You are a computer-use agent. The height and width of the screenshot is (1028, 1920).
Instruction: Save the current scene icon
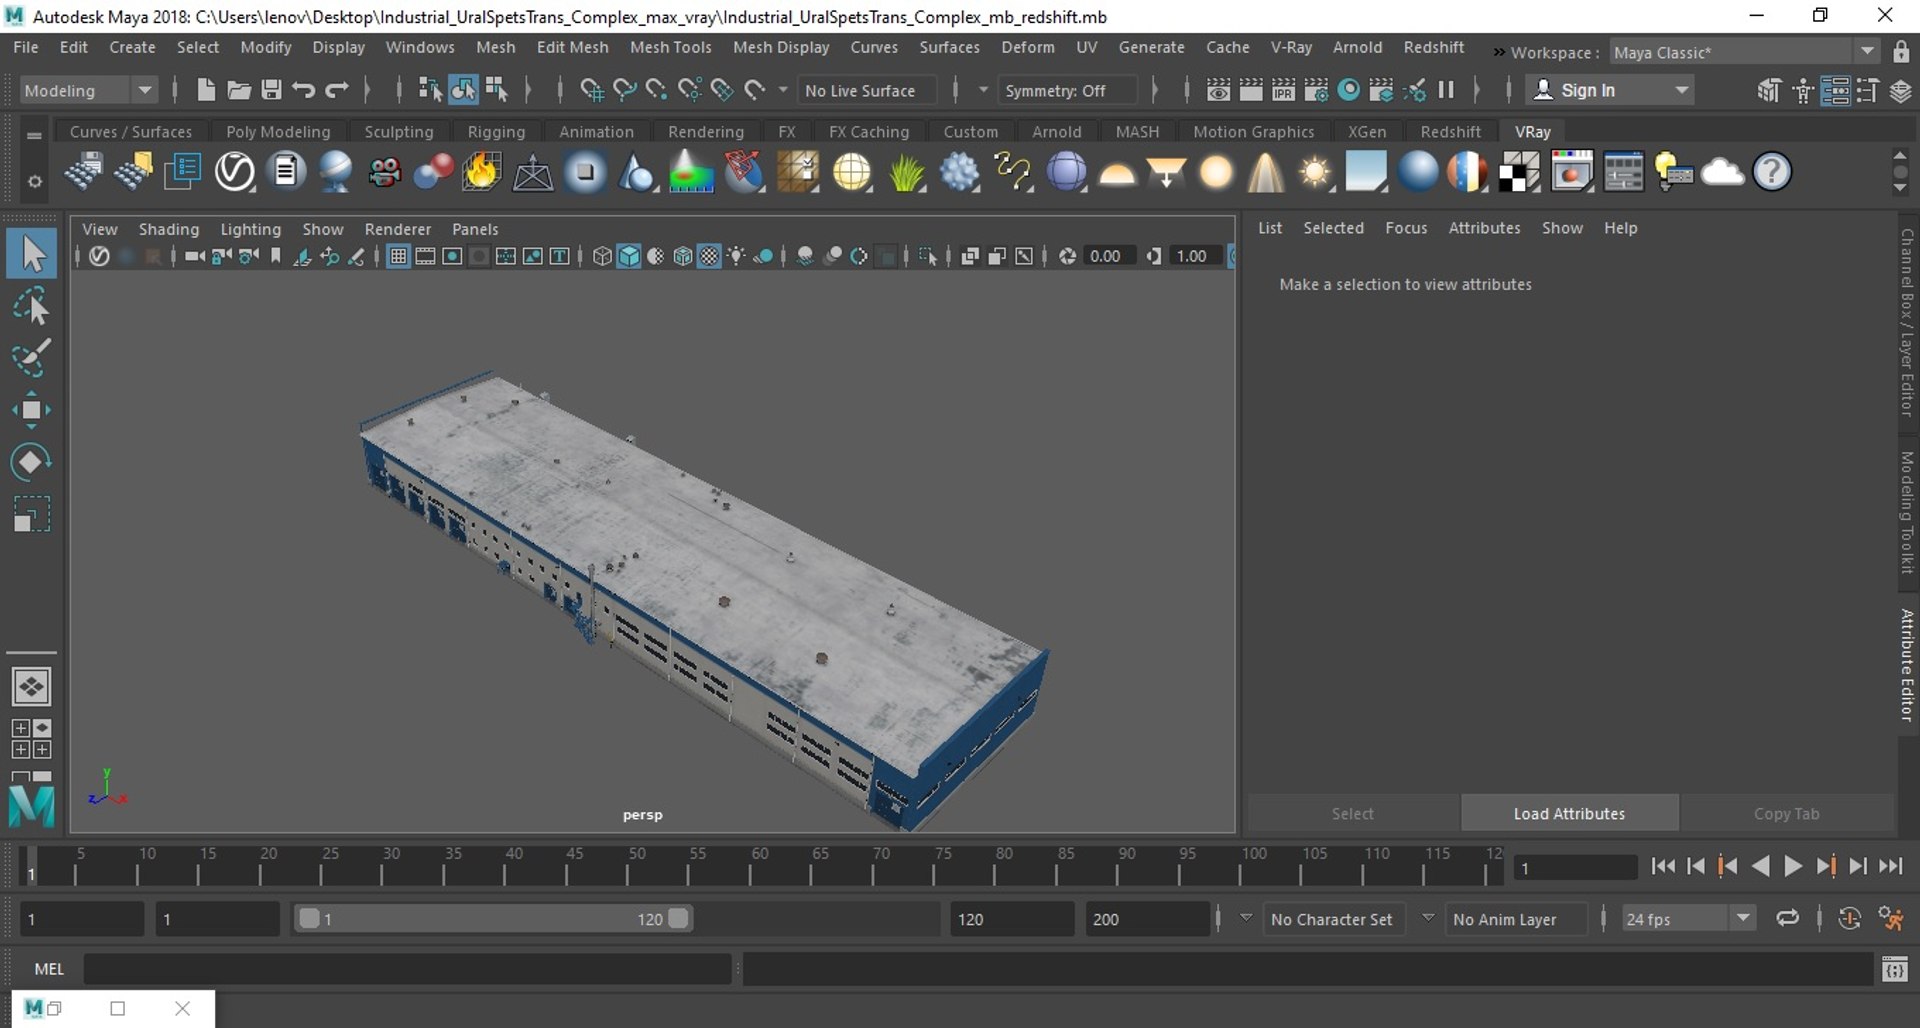click(271, 90)
